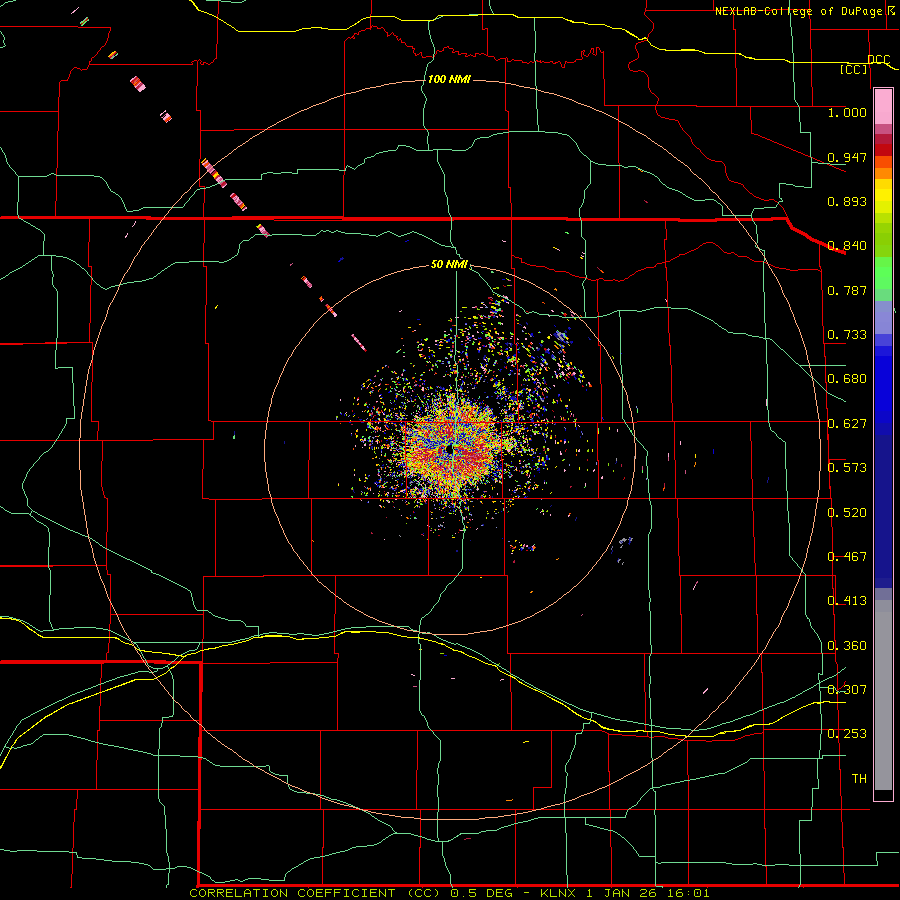Click the 0.253 scale value

847,734
